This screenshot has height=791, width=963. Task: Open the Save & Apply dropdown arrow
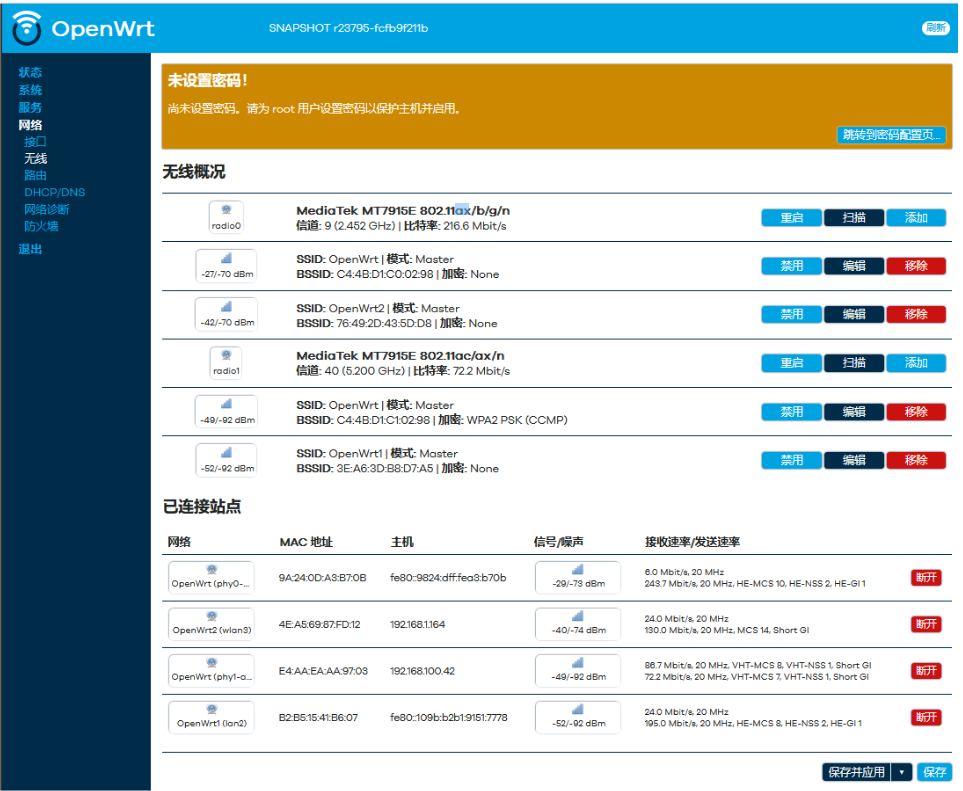click(902, 772)
